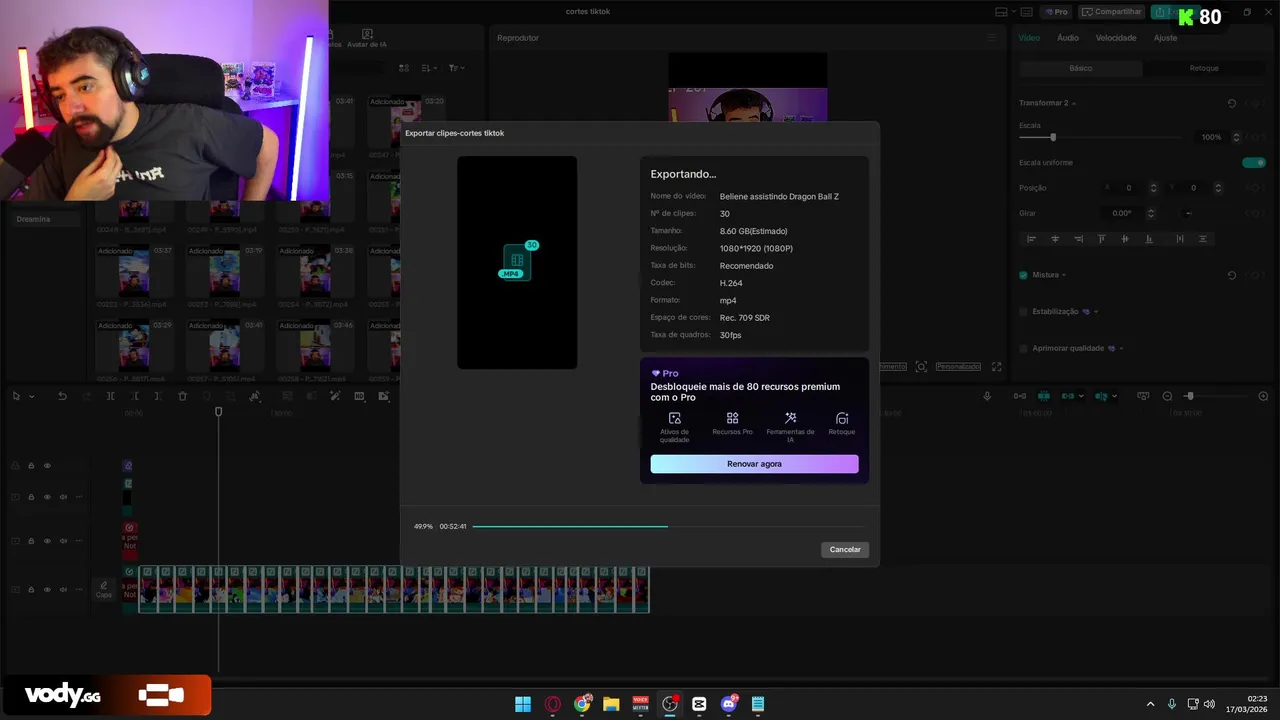This screenshot has width=1280, height=720.
Task: Click the preview axis icon left of zoom out
Action: point(1143,396)
